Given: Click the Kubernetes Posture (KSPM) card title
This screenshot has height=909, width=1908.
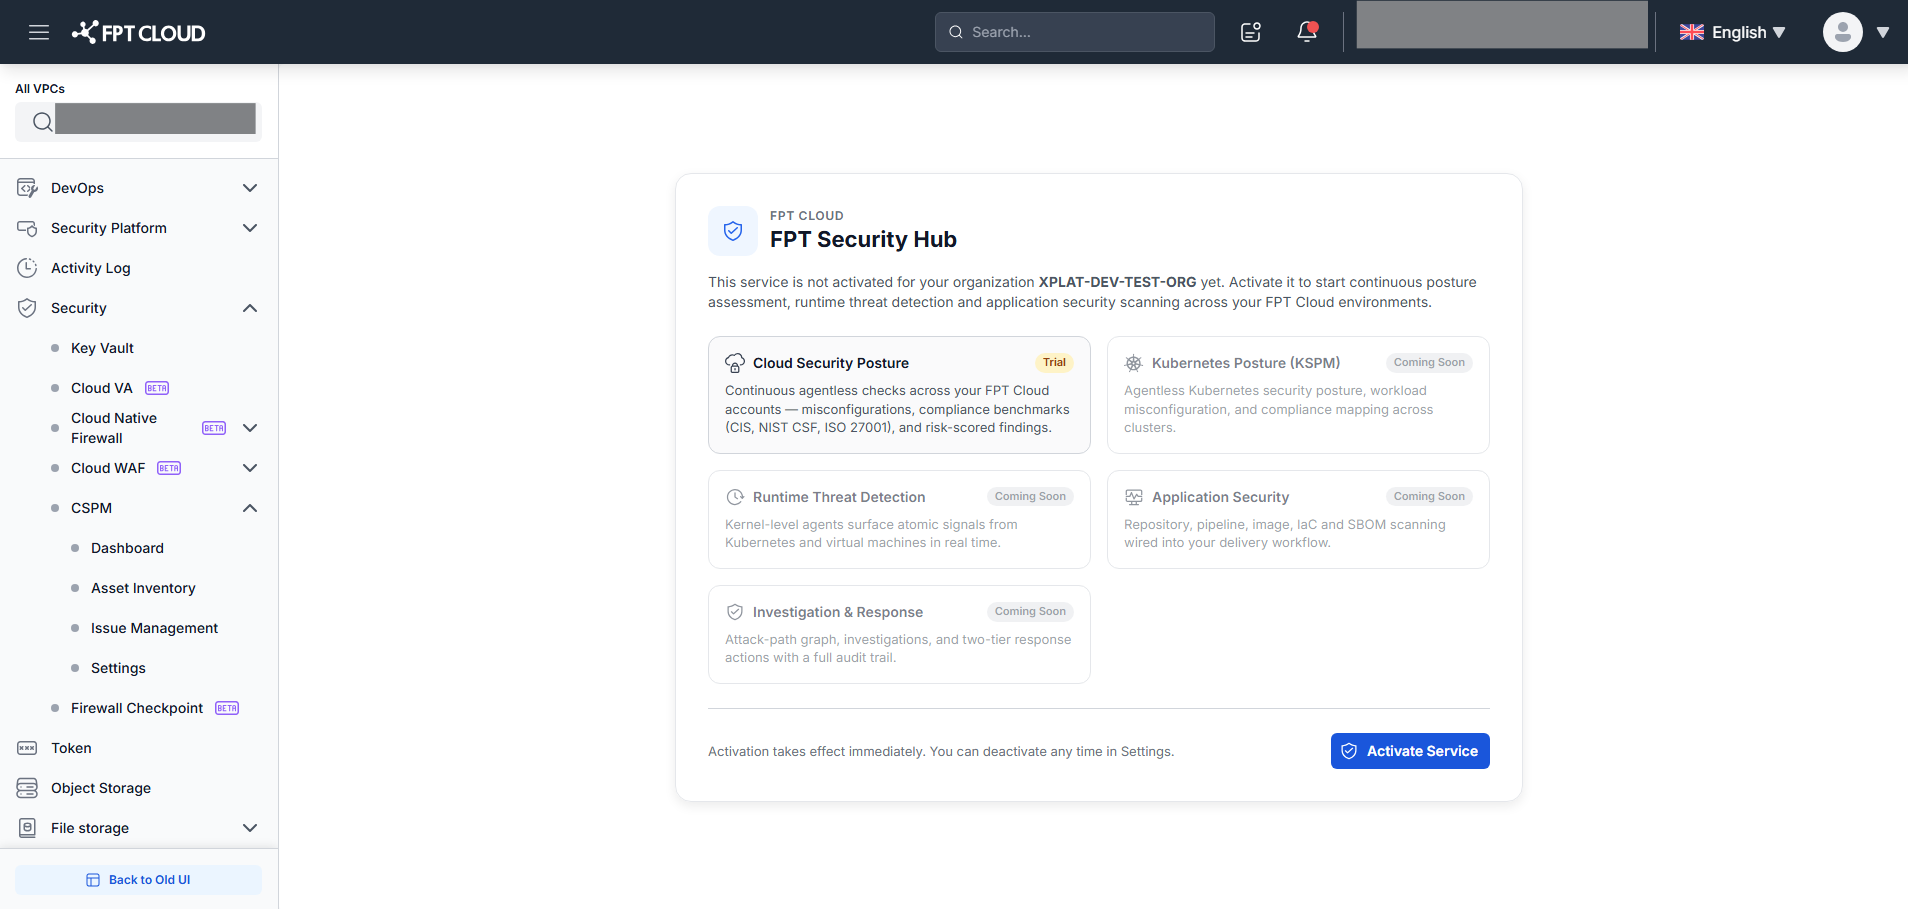Looking at the screenshot, I should [1246, 363].
